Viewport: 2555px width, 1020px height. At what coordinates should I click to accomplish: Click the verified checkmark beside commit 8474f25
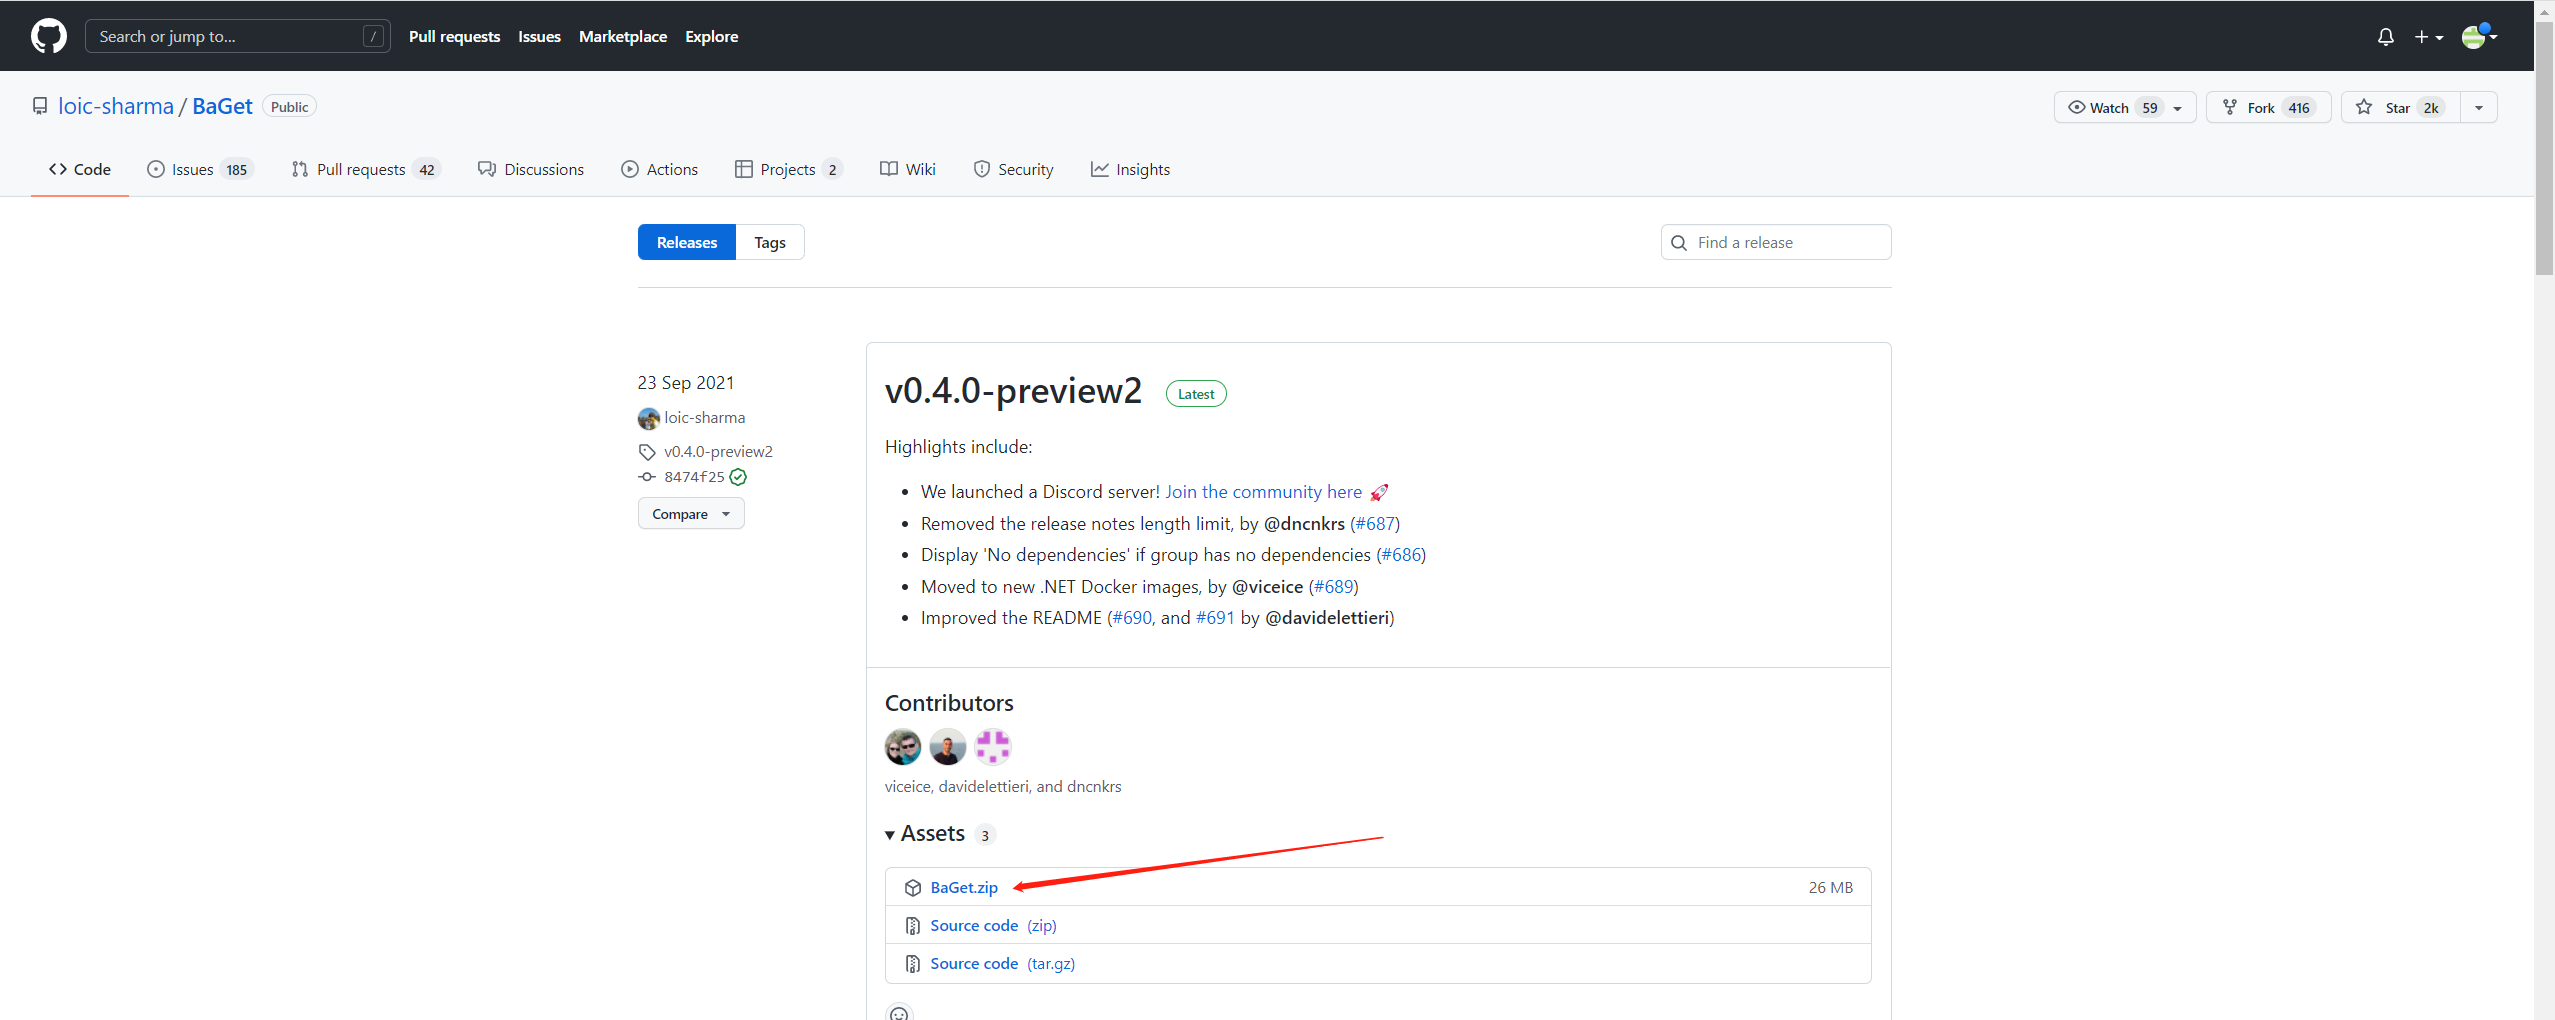tap(738, 477)
